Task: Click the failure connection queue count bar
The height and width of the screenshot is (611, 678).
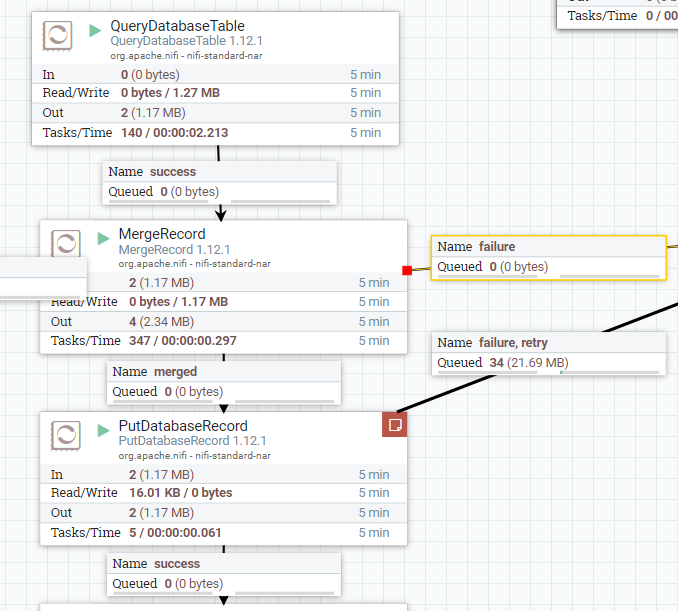Action: coord(487,276)
